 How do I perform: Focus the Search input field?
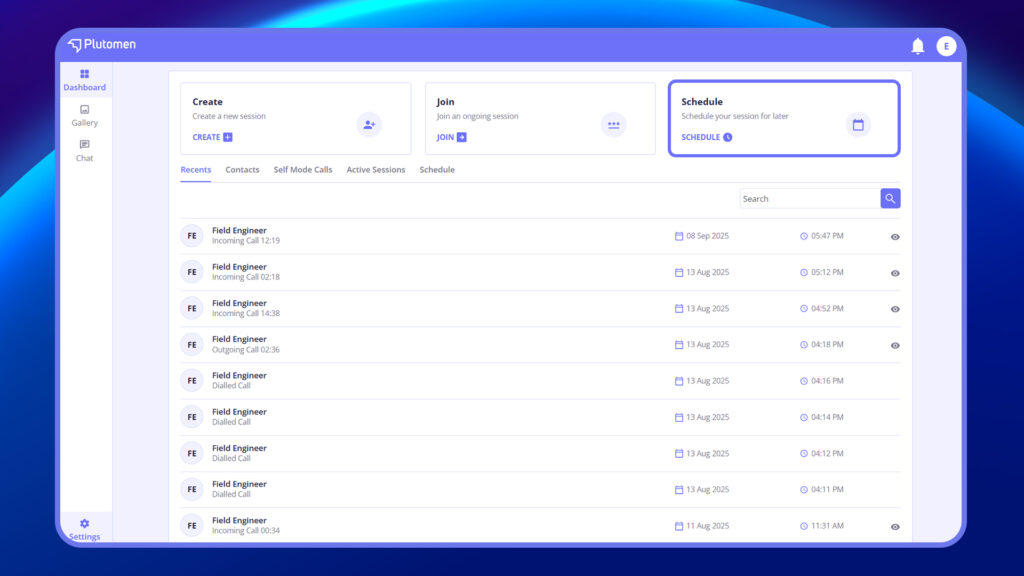810,199
